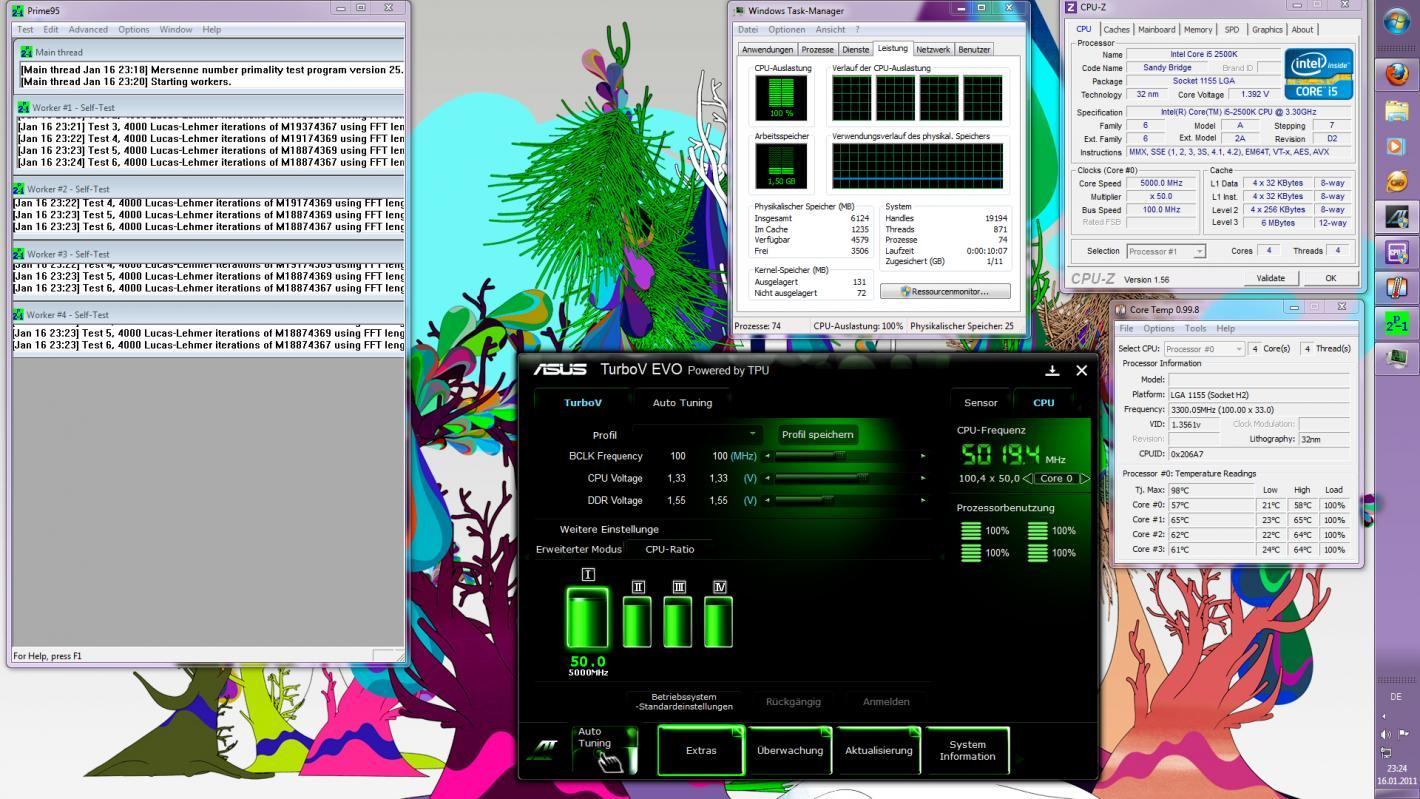Click the Main thread window icon in Prime95

[x=27, y=52]
